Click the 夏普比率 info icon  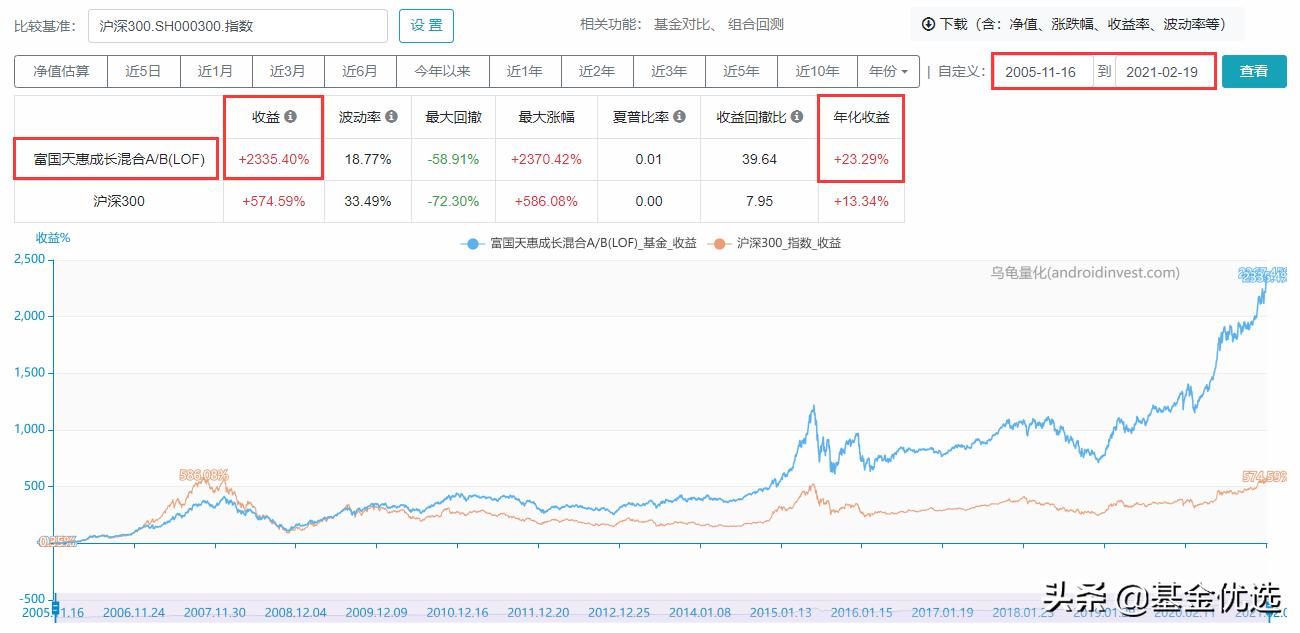pyautogui.click(x=677, y=117)
